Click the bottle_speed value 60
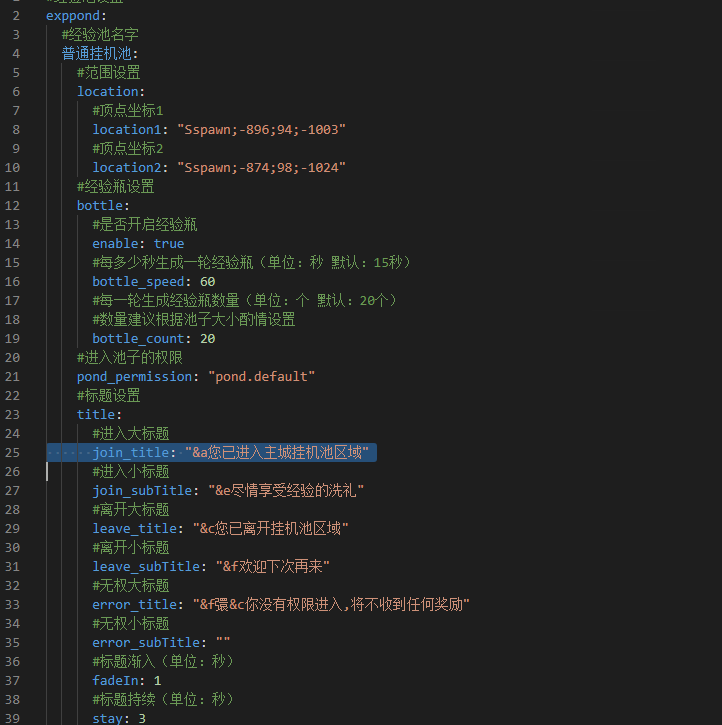This screenshot has width=722, height=725. 207,282
